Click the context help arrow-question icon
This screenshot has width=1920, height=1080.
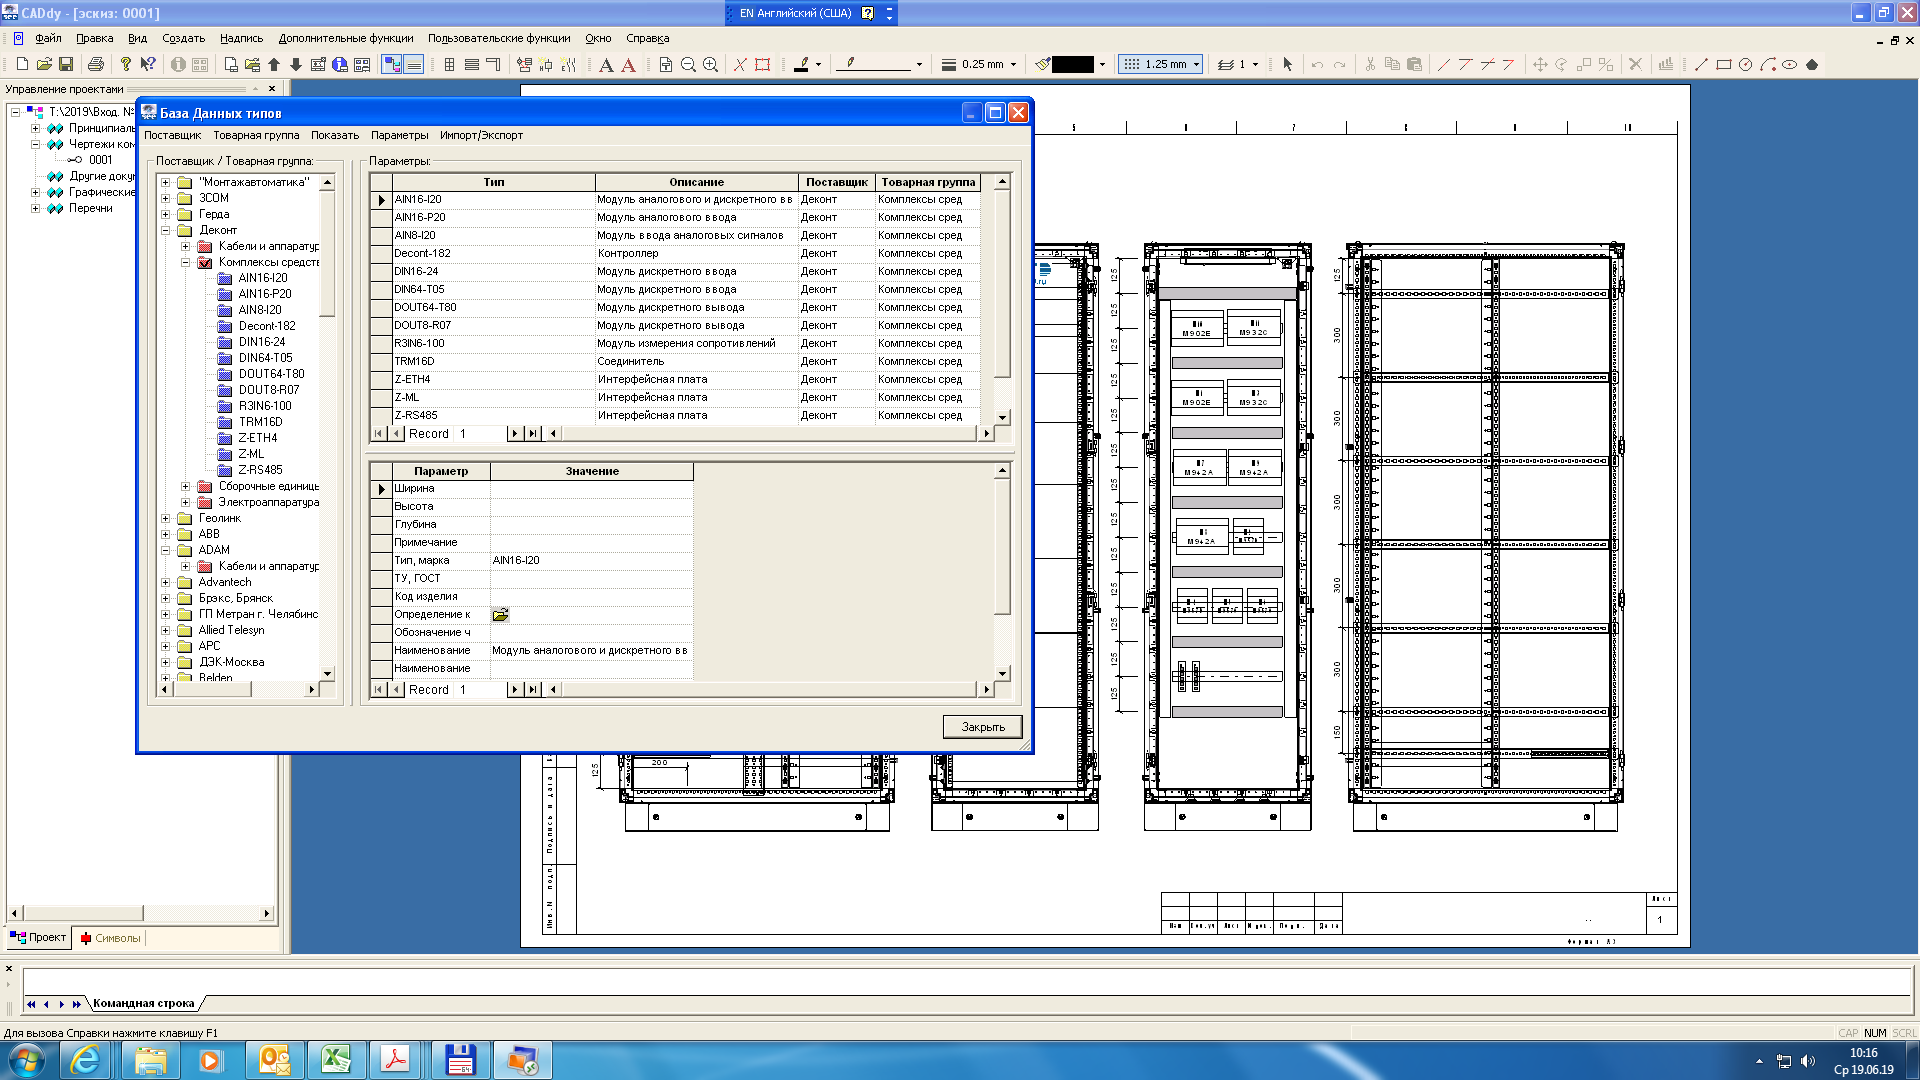(148, 64)
